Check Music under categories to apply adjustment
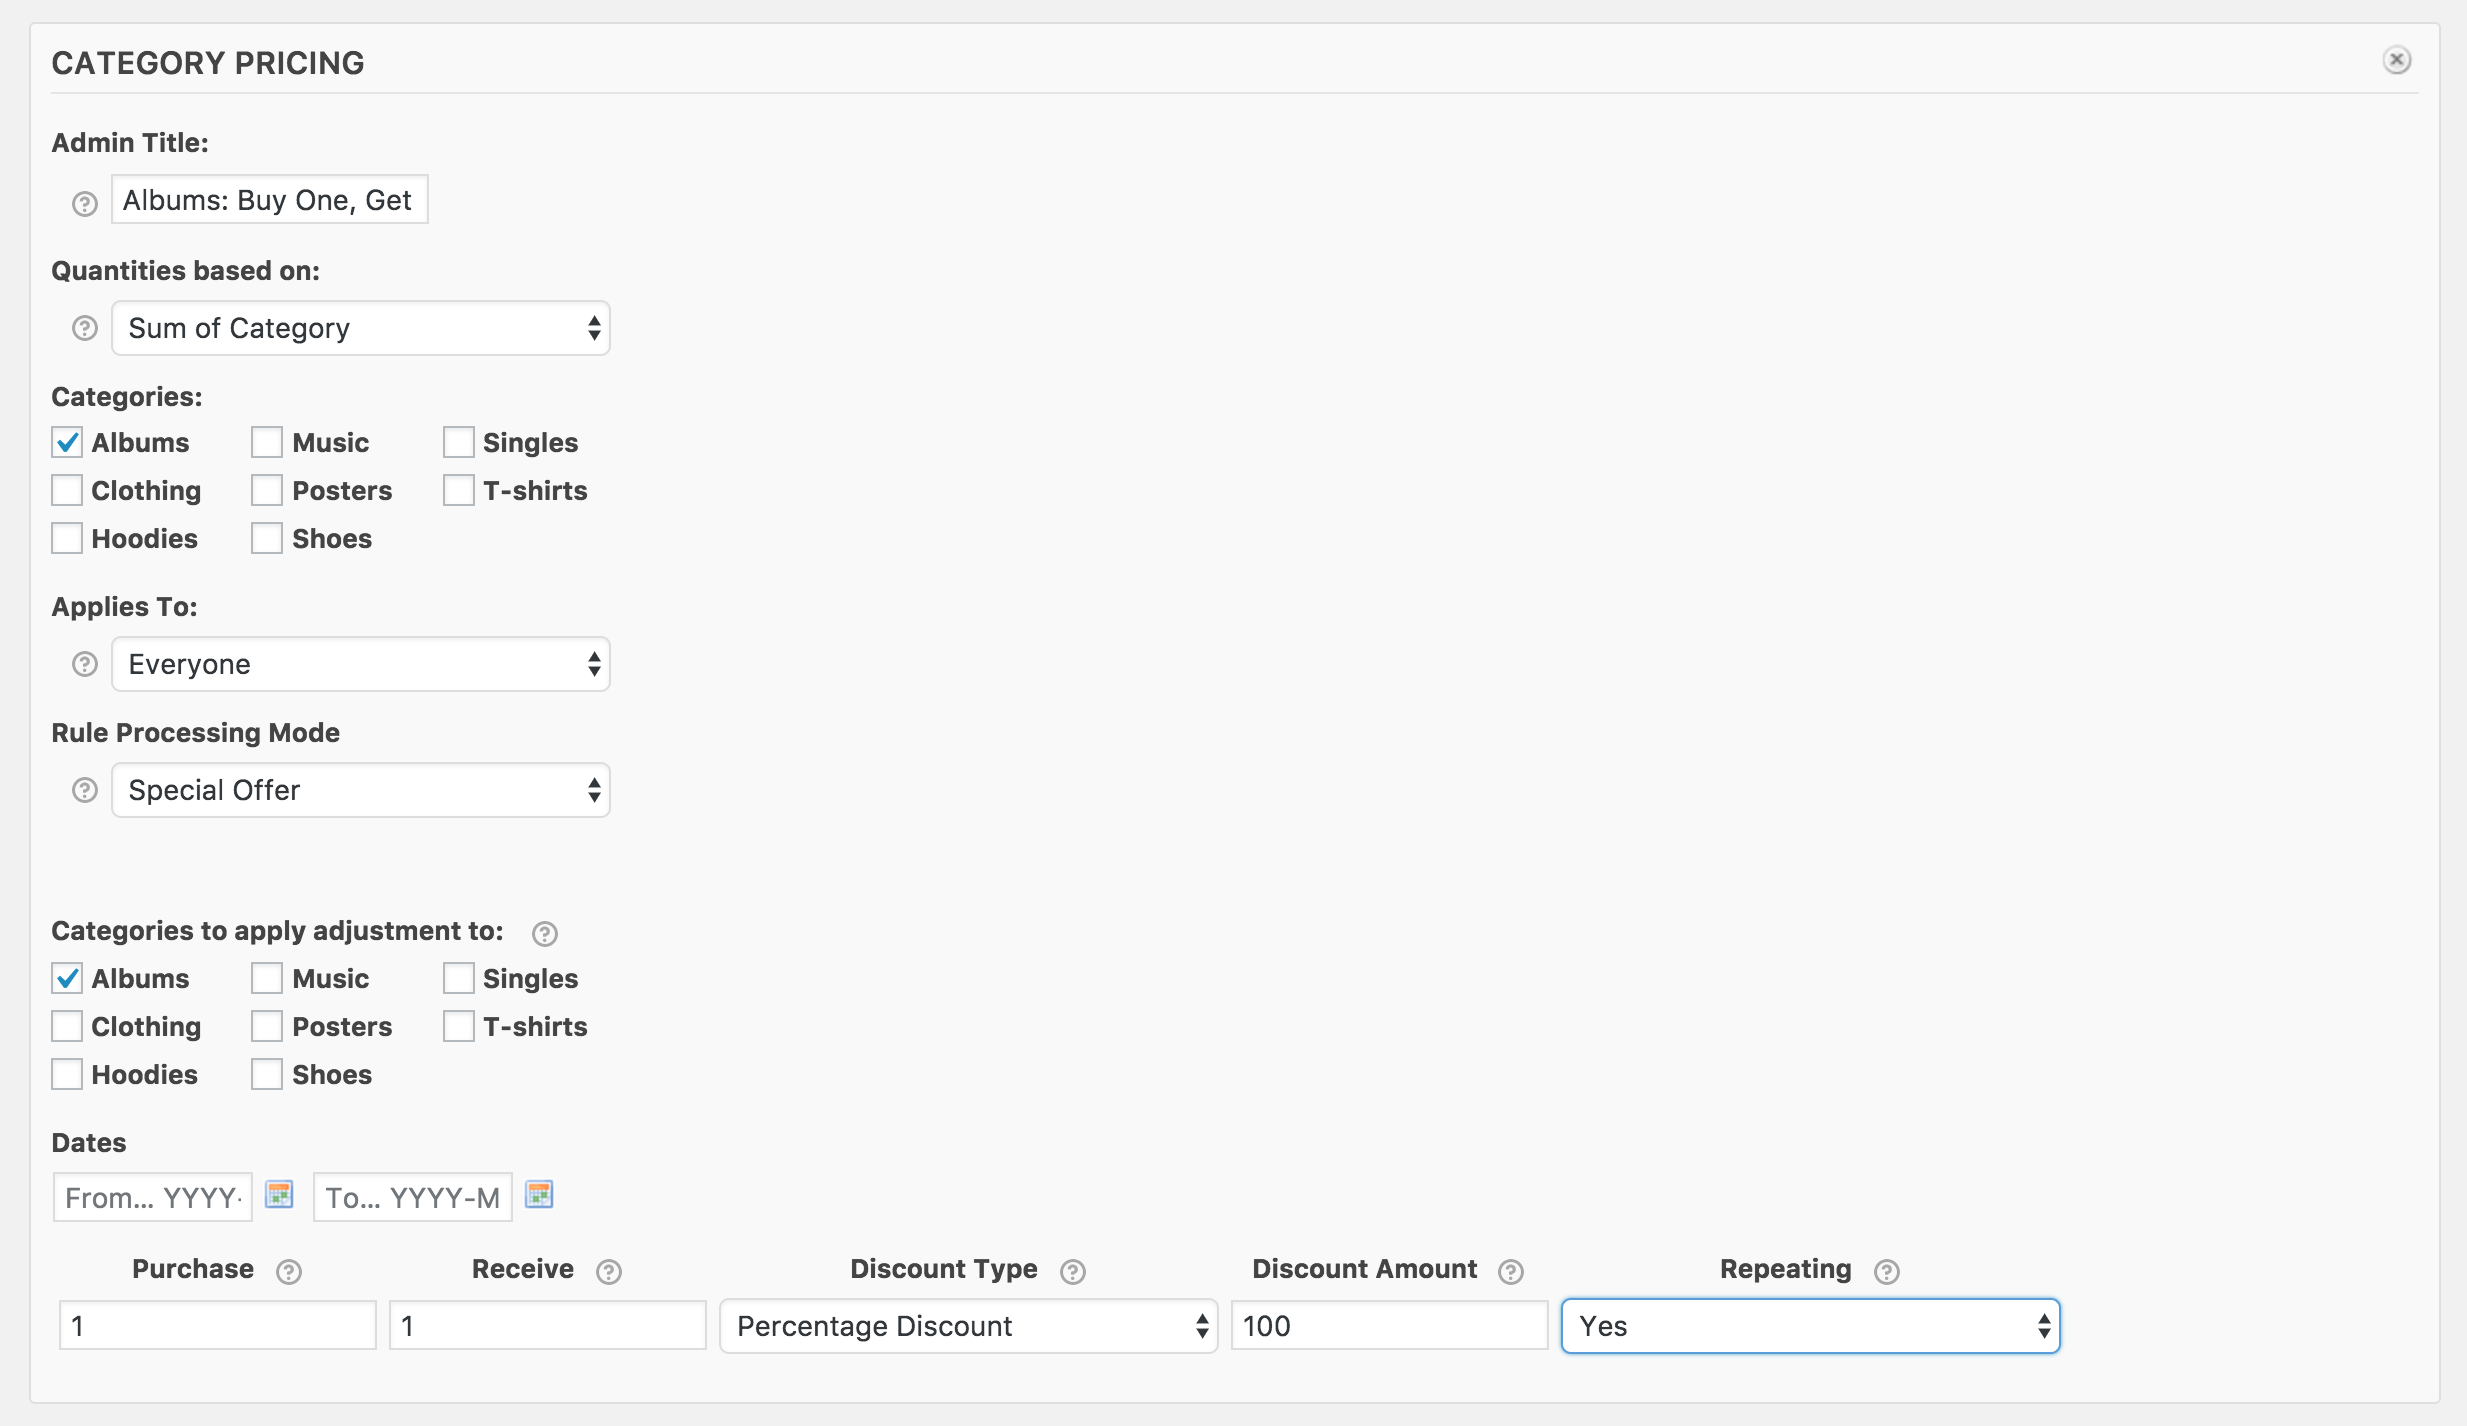The width and height of the screenshot is (2467, 1426). (x=267, y=978)
